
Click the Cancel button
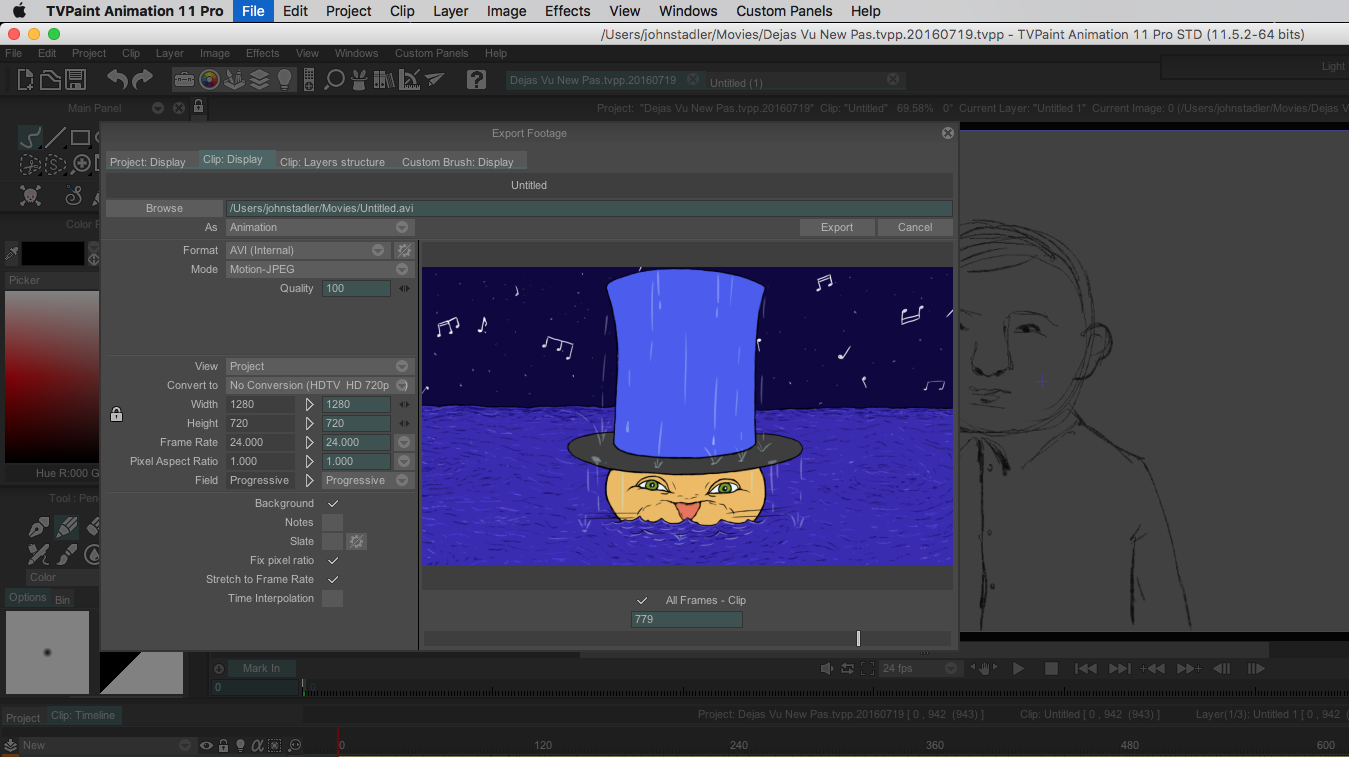pos(915,227)
